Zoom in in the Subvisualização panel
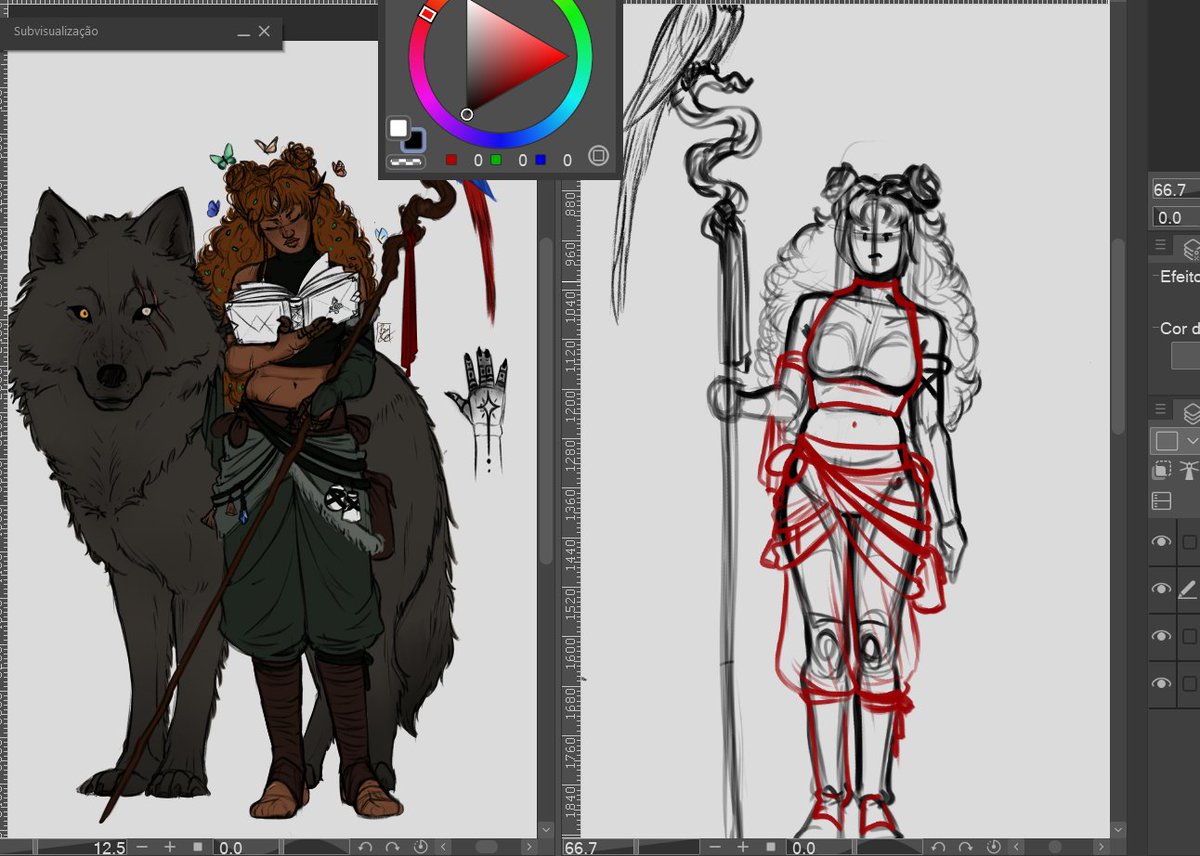The width and height of the screenshot is (1200, 856). point(170,847)
